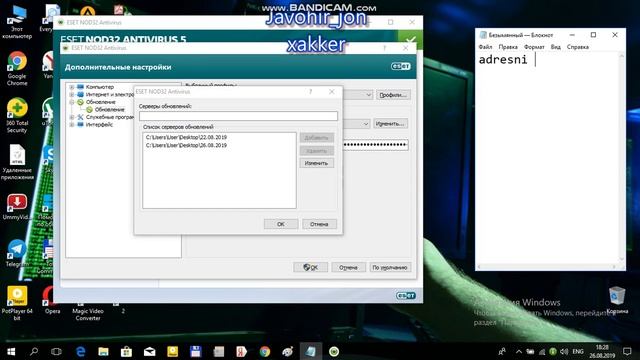The width and height of the screenshot is (640, 360).
Task: Click the Компьютер tree item
Action: (100, 87)
